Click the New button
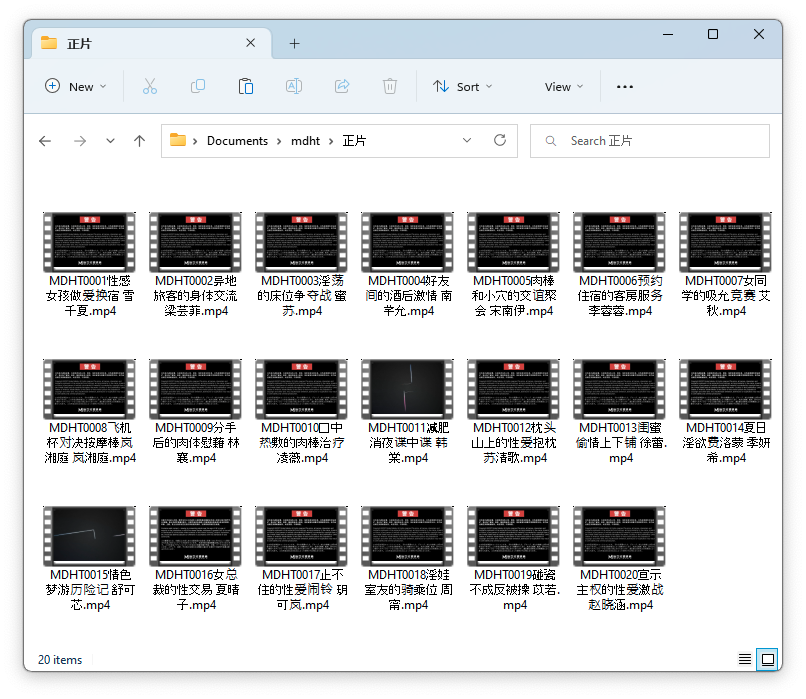The height and width of the screenshot is (699, 806). coord(76,87)
